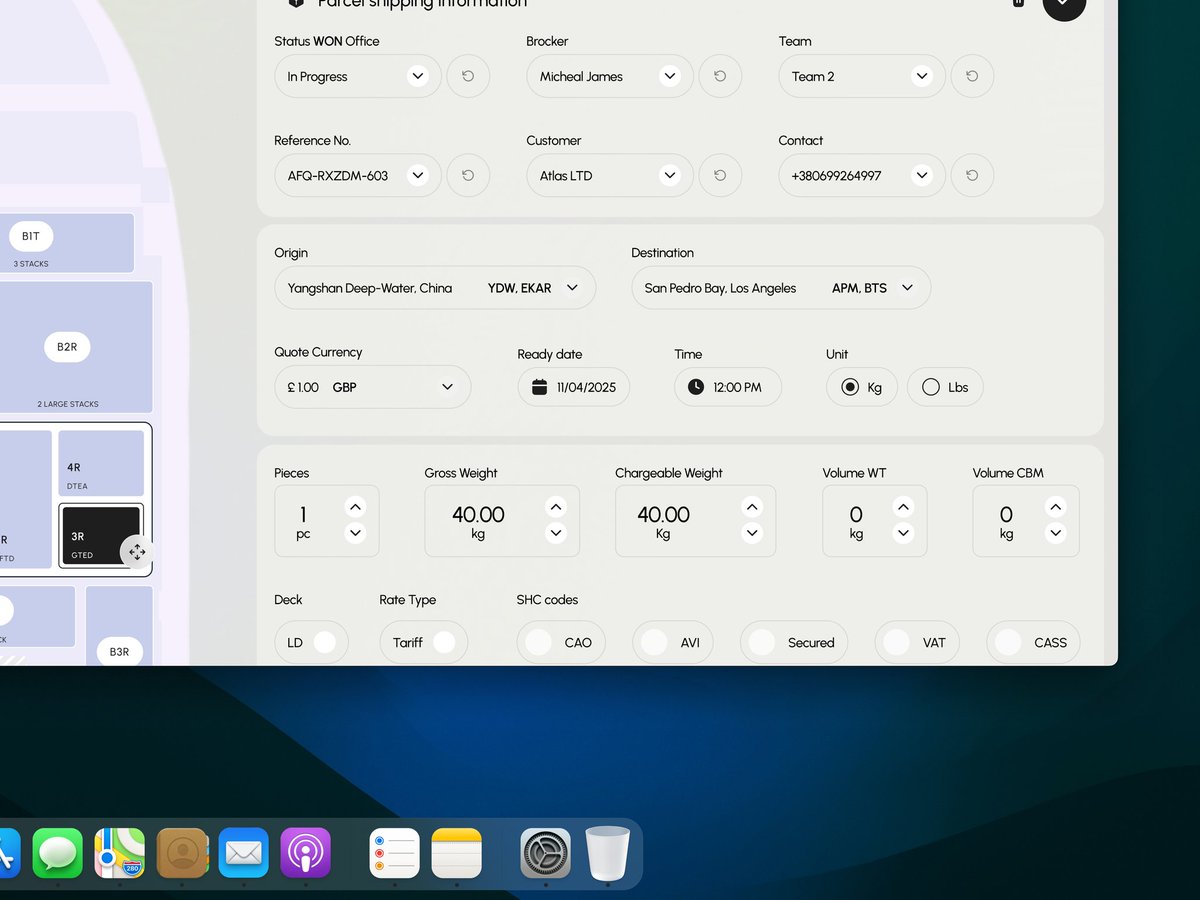Viewport: 1200px width, 900px height.
Task: Open Destination San Pedro Bay dropdown
Action: point(781,288)
